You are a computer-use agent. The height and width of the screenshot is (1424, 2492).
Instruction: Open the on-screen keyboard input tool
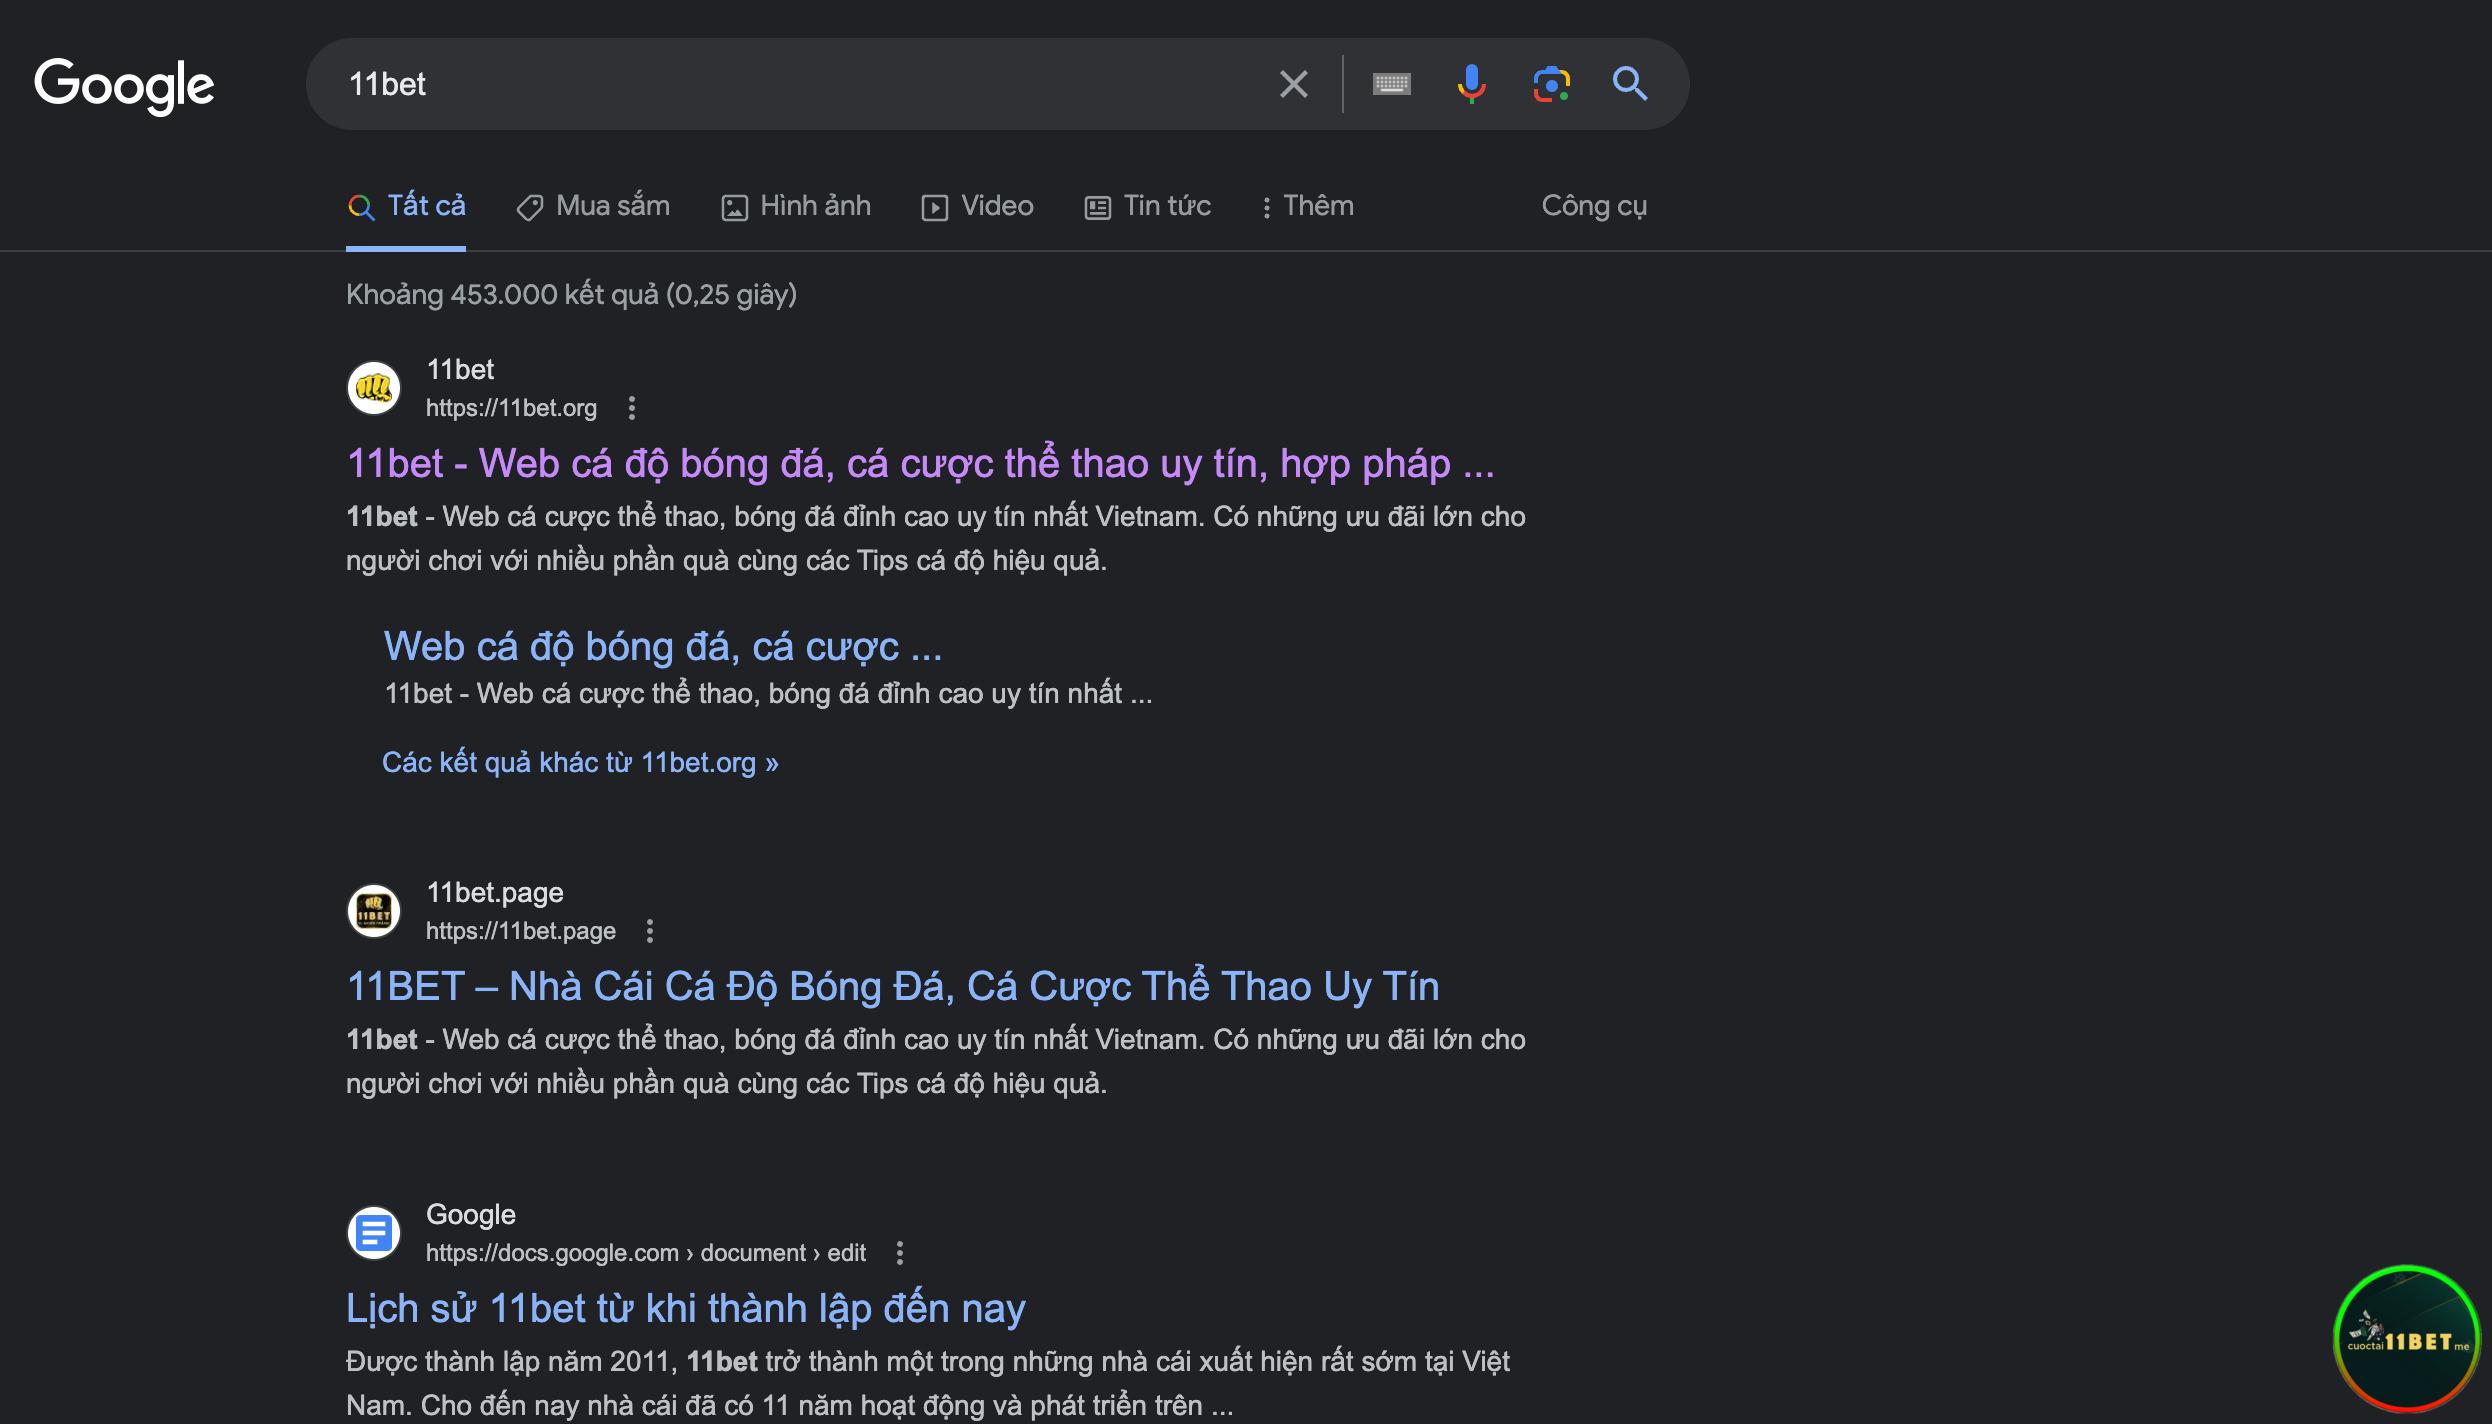click(1391, 84)
